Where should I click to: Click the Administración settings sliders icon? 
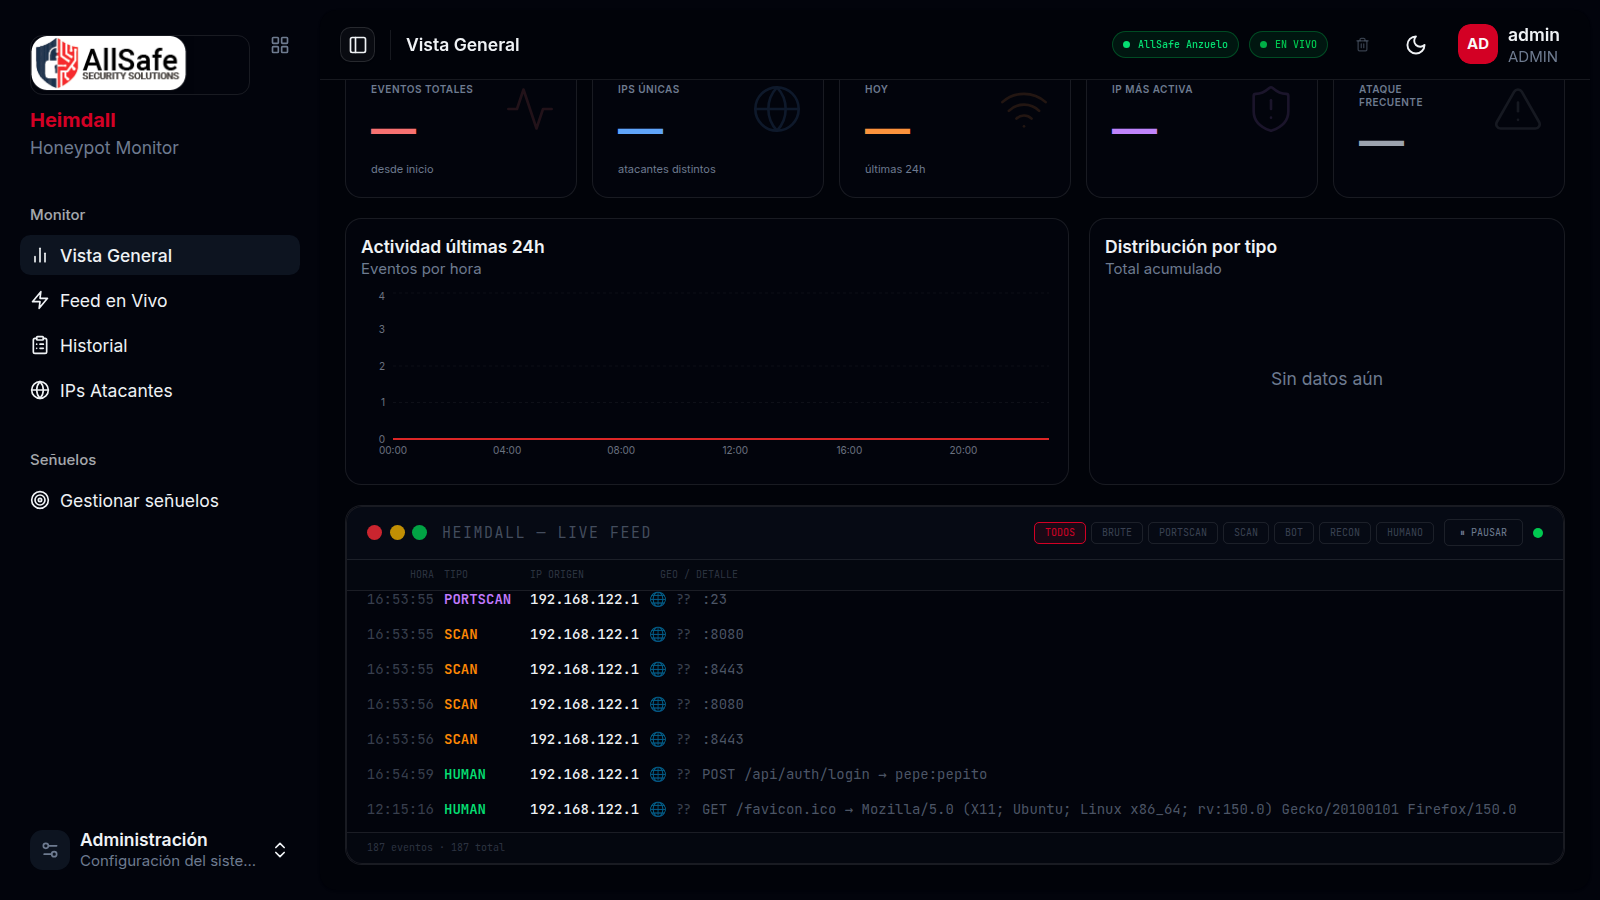[x=50, y=850]
